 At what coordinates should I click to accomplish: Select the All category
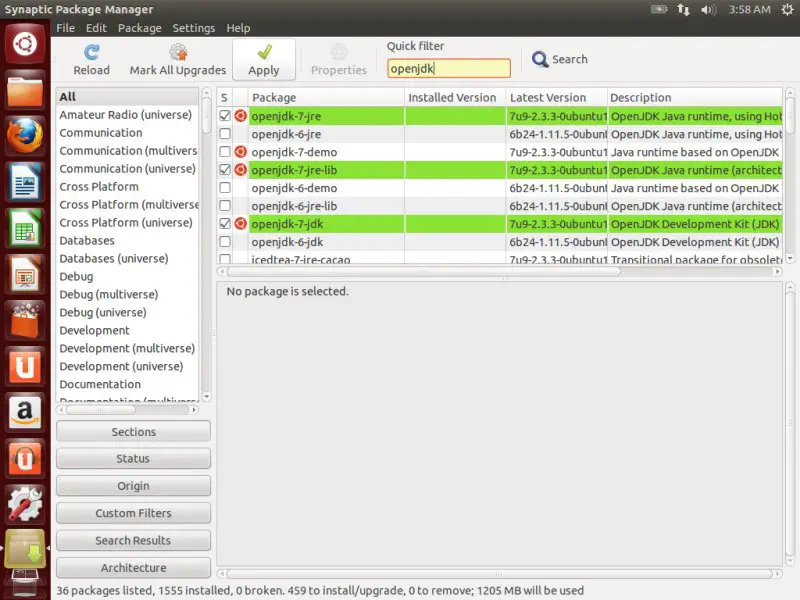[x=127, y=96]
